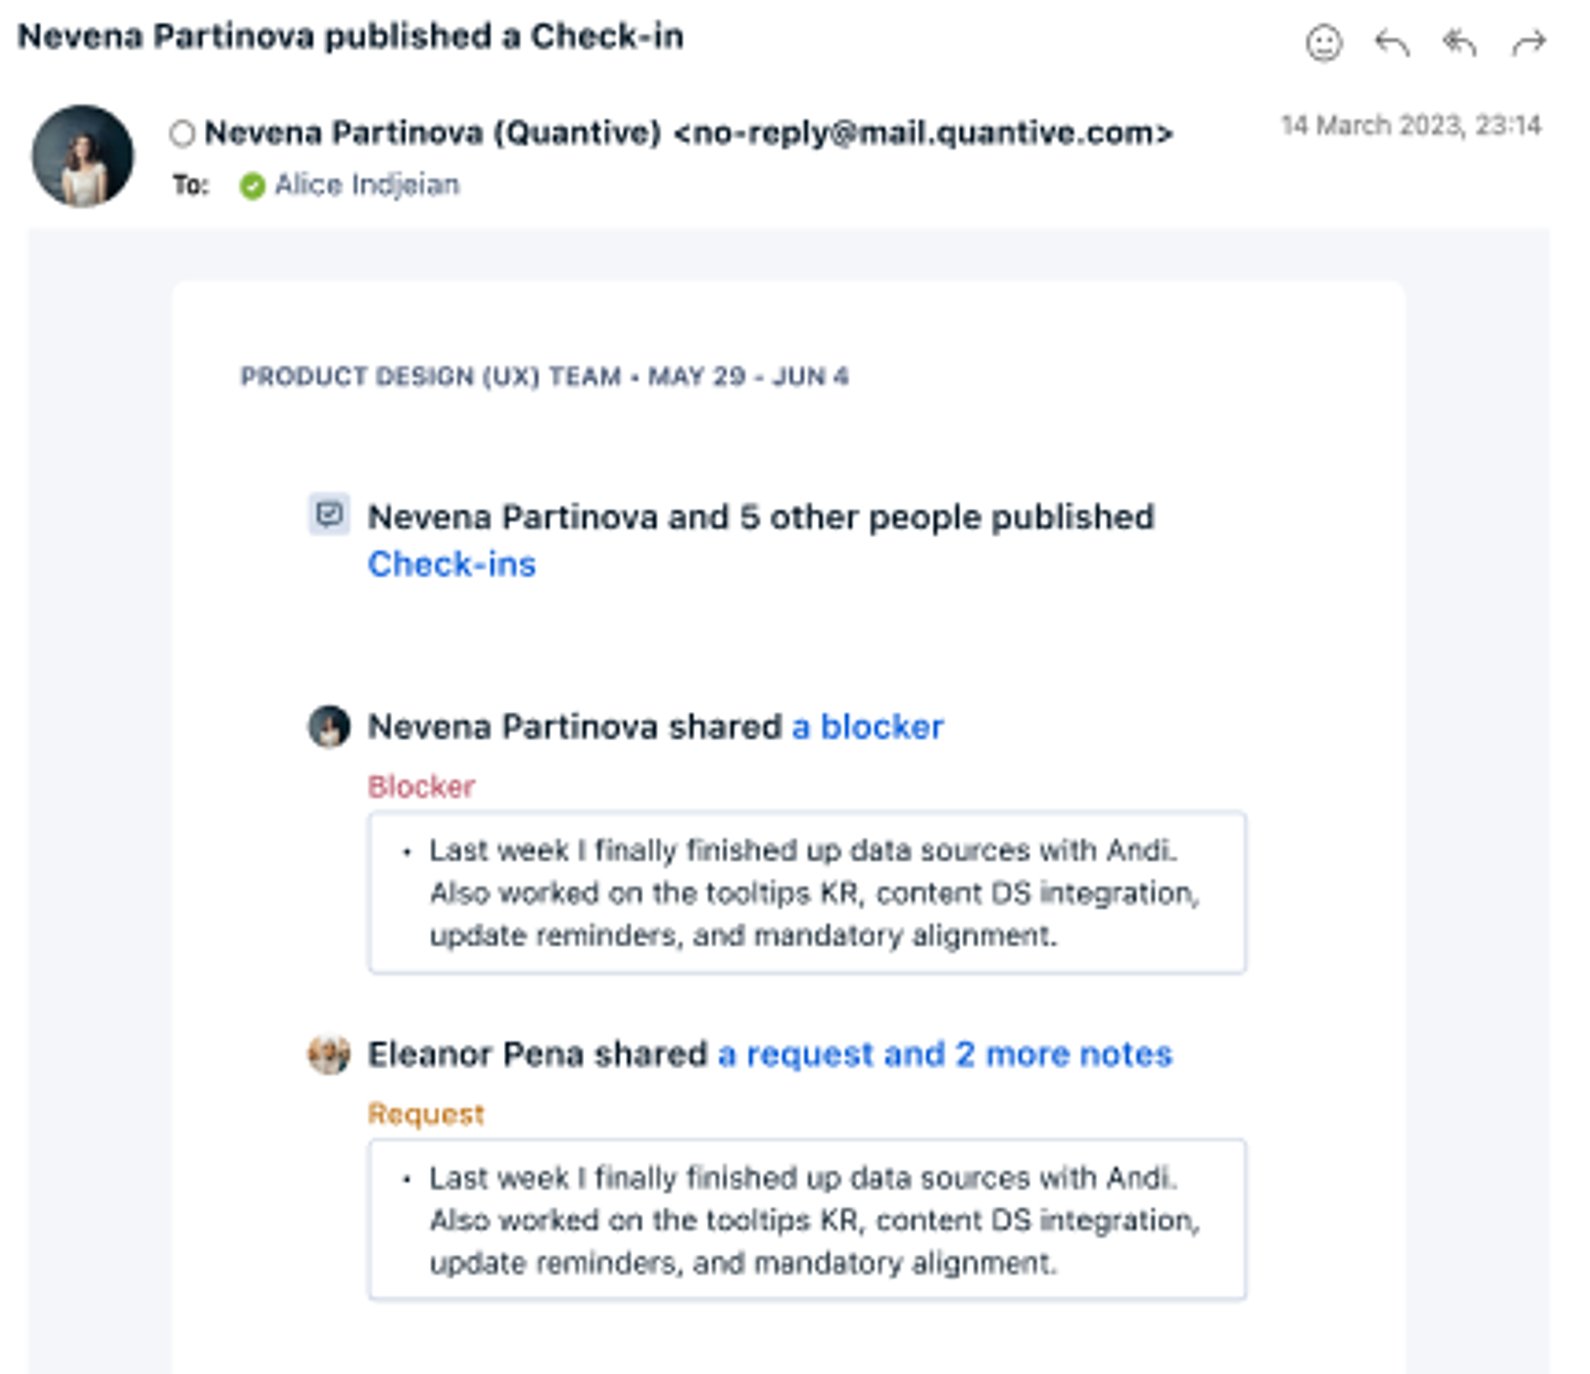Viewport: 1590px width, 1374px height.
Task: Click the check-in icon beside Nevena Partinova published
Action: pos(329,514)
